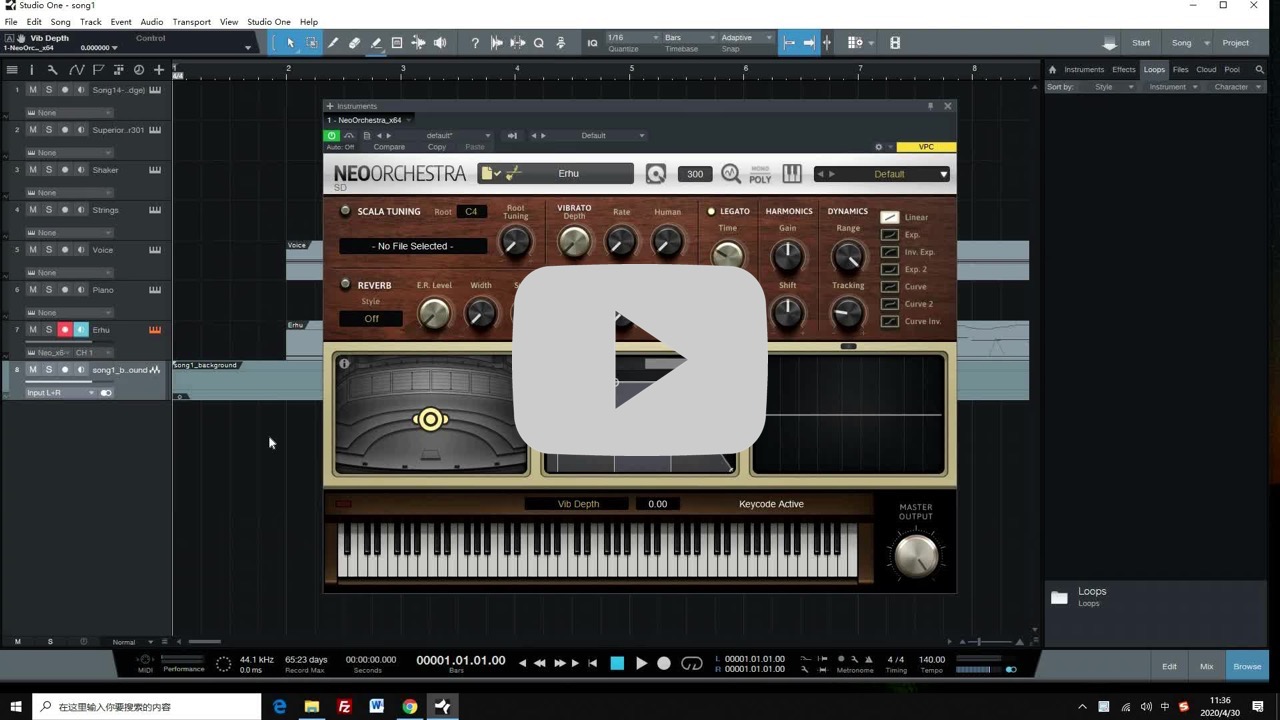
Task: Click the Browser search magnifier icon
Action: click(1262, 70)
